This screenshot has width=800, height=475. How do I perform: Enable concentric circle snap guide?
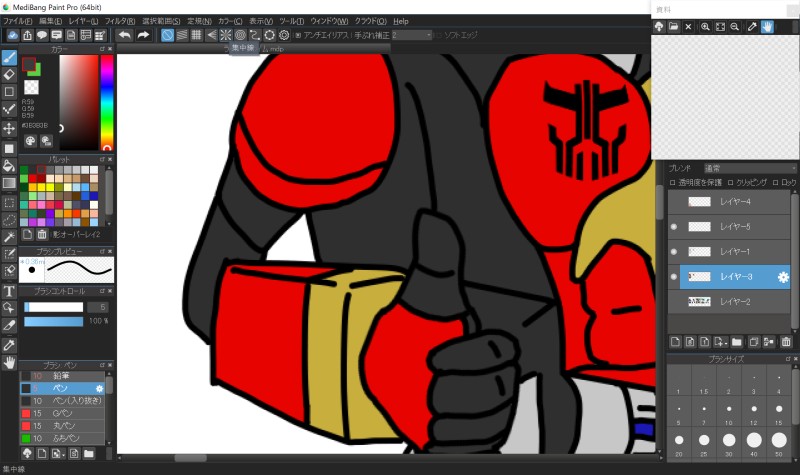point(240,35)
